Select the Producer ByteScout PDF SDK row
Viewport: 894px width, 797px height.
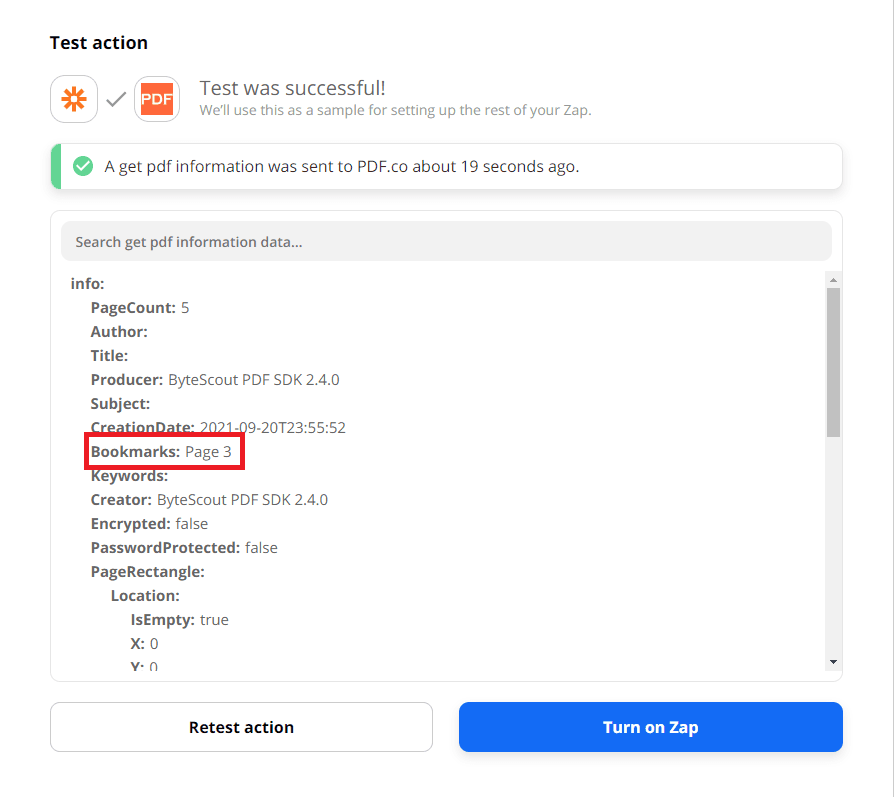click(215, 380)
